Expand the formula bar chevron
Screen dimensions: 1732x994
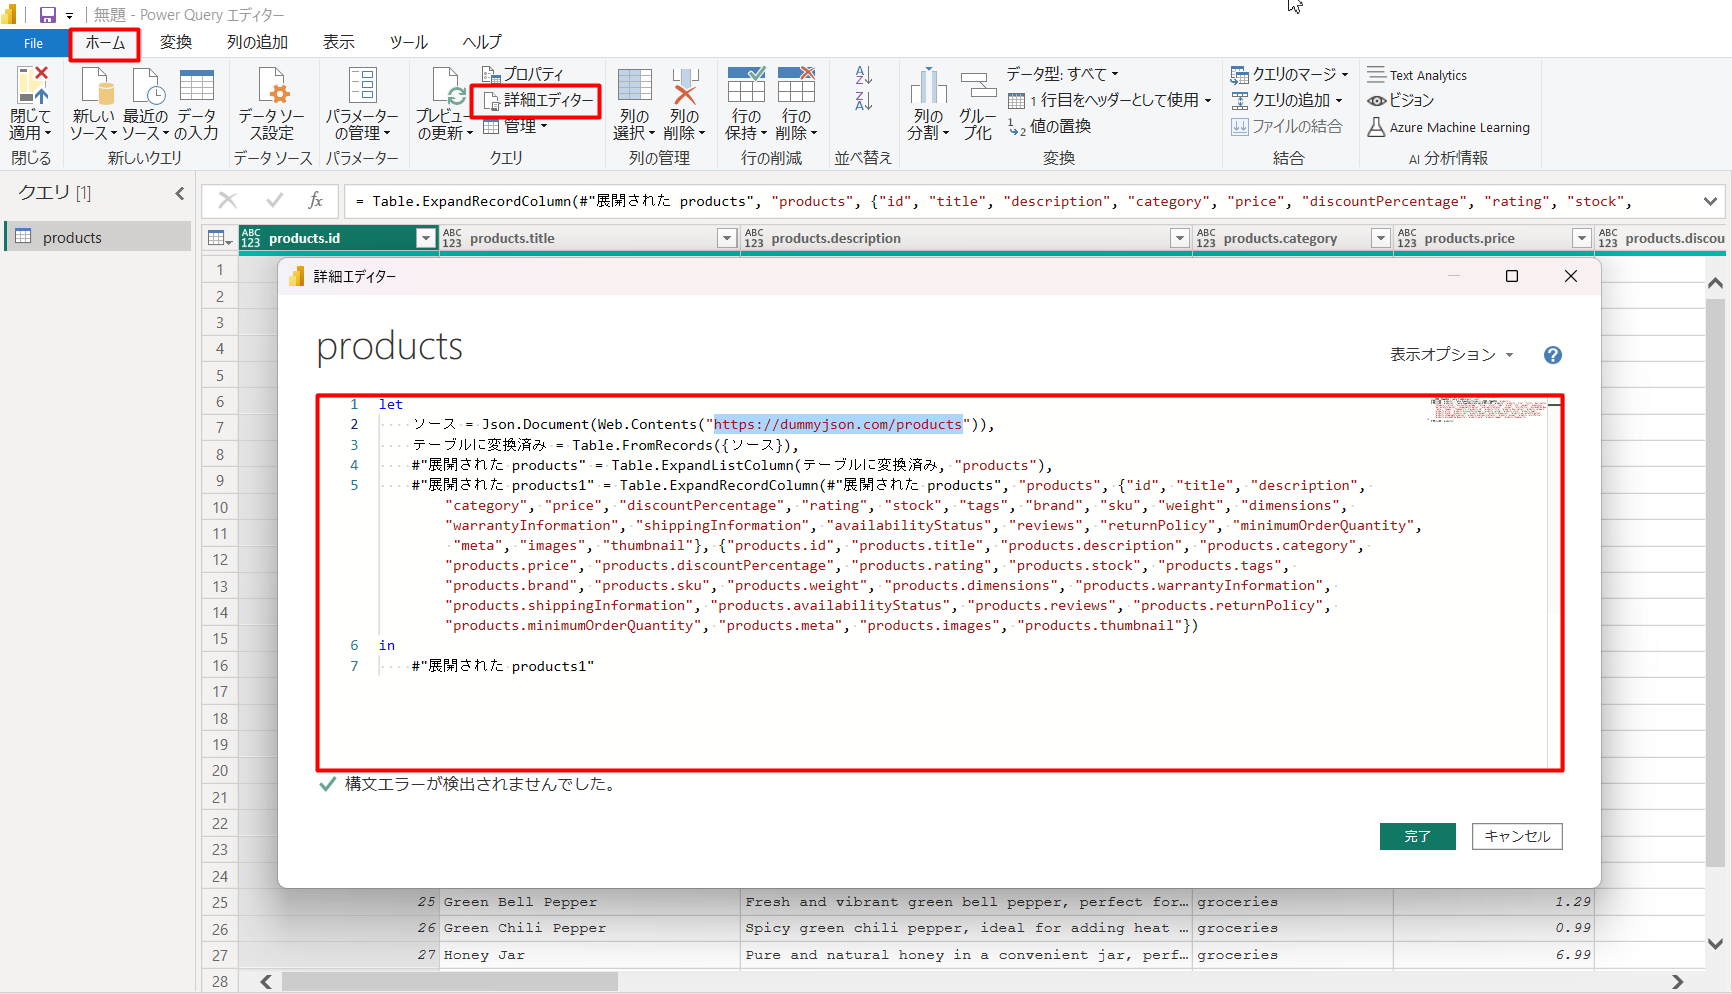tap(1710, 201)
